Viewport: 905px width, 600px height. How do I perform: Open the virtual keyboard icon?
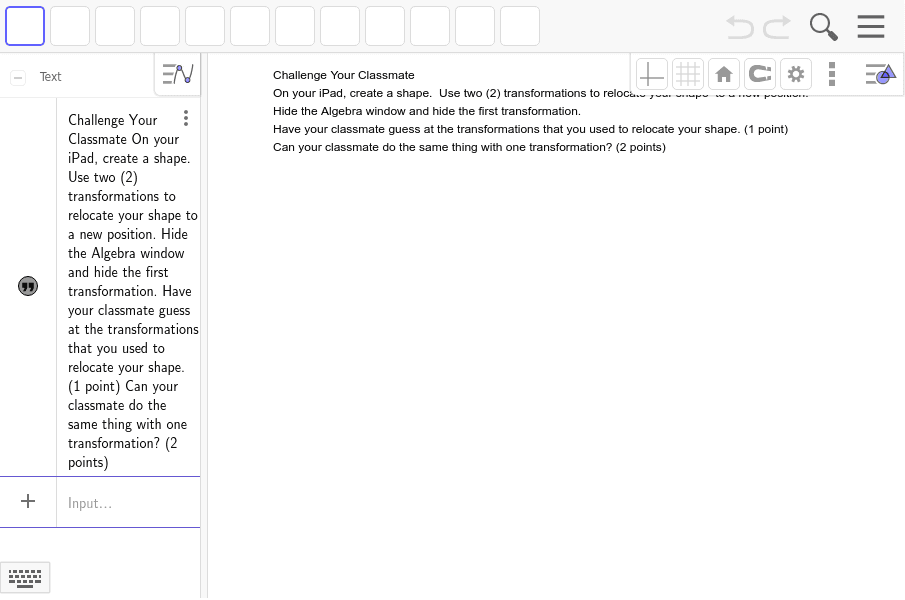point(25,578)
